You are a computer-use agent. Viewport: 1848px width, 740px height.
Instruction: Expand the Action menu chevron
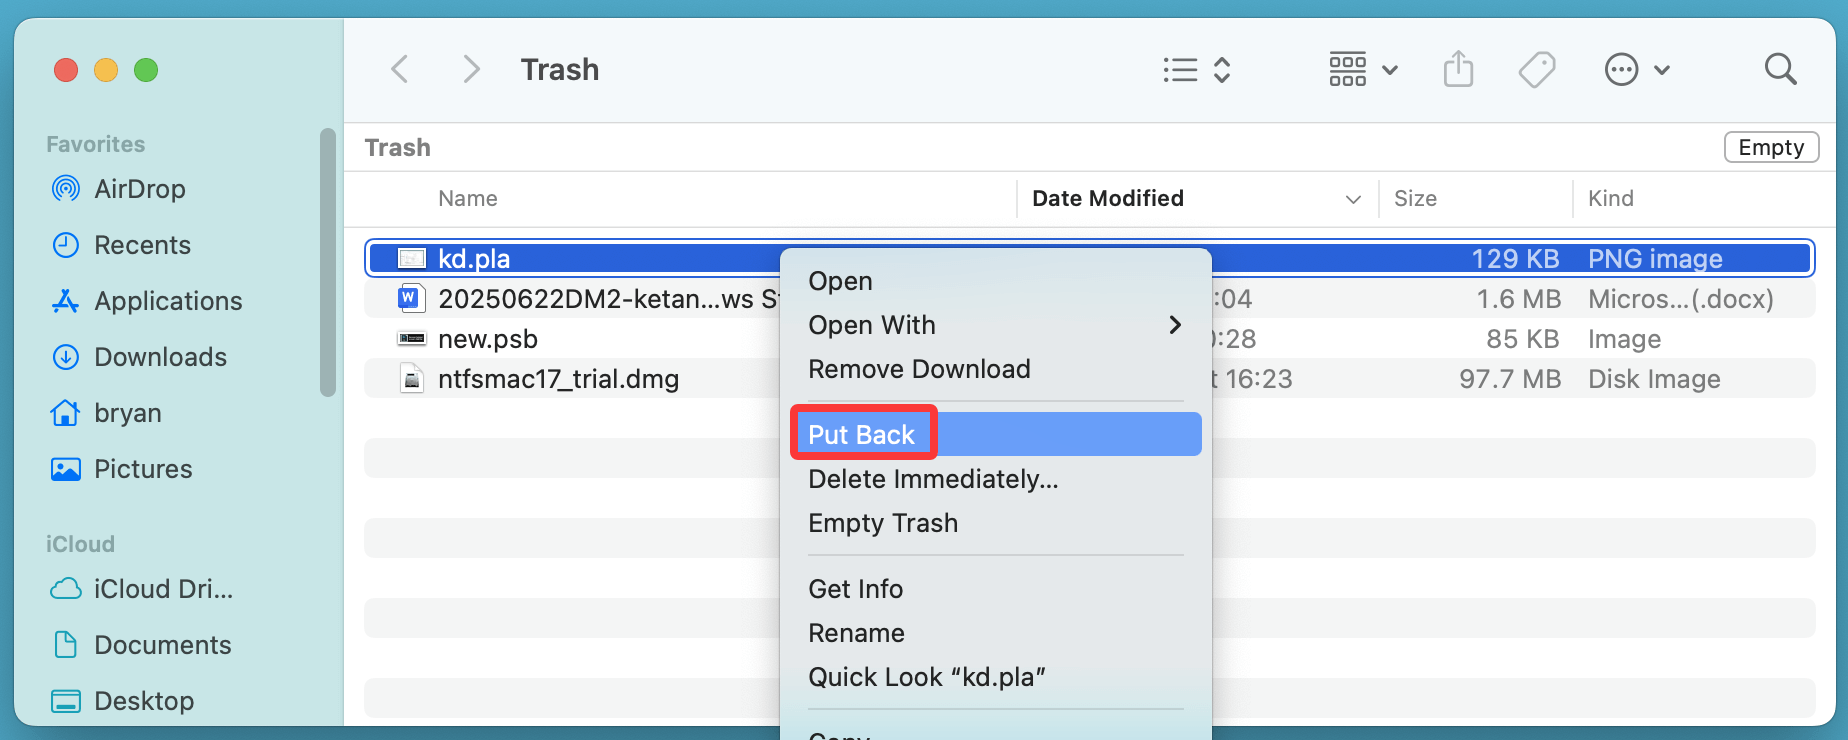[1662, 70]
